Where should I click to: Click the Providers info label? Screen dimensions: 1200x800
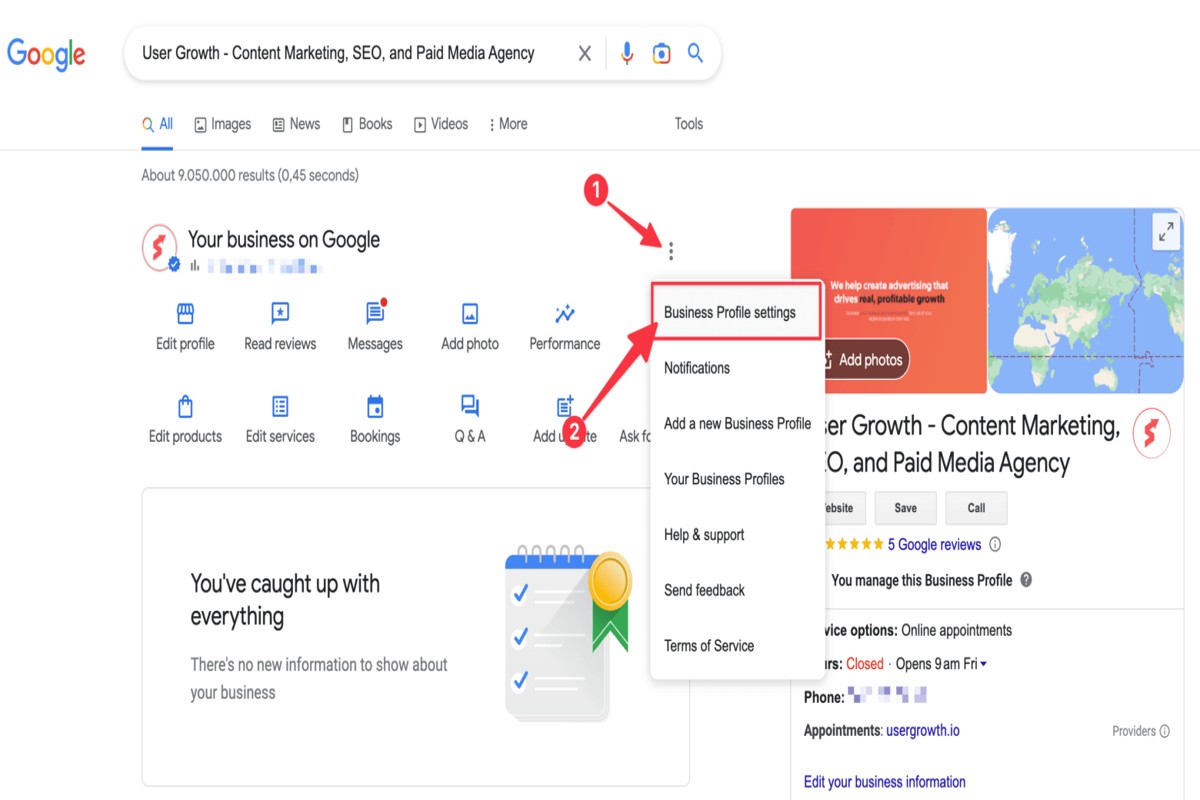[1141, 731]
